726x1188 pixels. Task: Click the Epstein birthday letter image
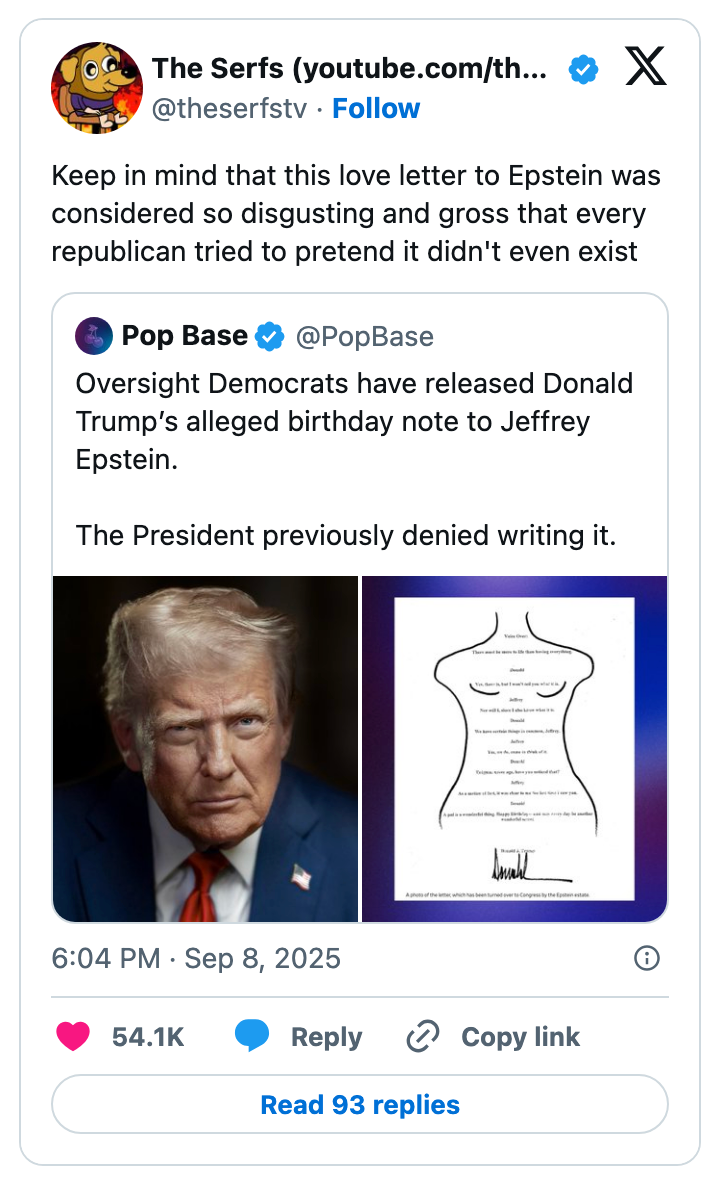click(x=514, y=746)
